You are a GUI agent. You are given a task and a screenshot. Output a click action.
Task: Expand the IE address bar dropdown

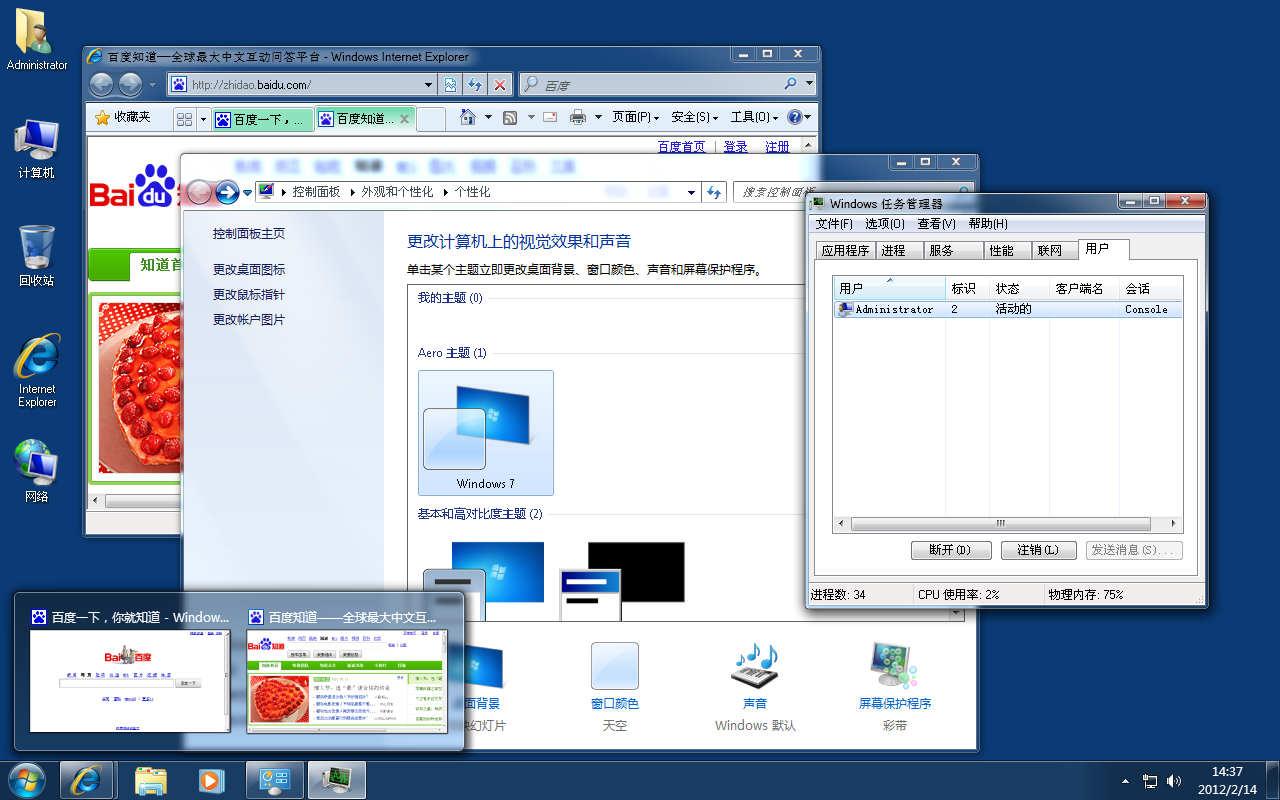(x=429, y=85)
